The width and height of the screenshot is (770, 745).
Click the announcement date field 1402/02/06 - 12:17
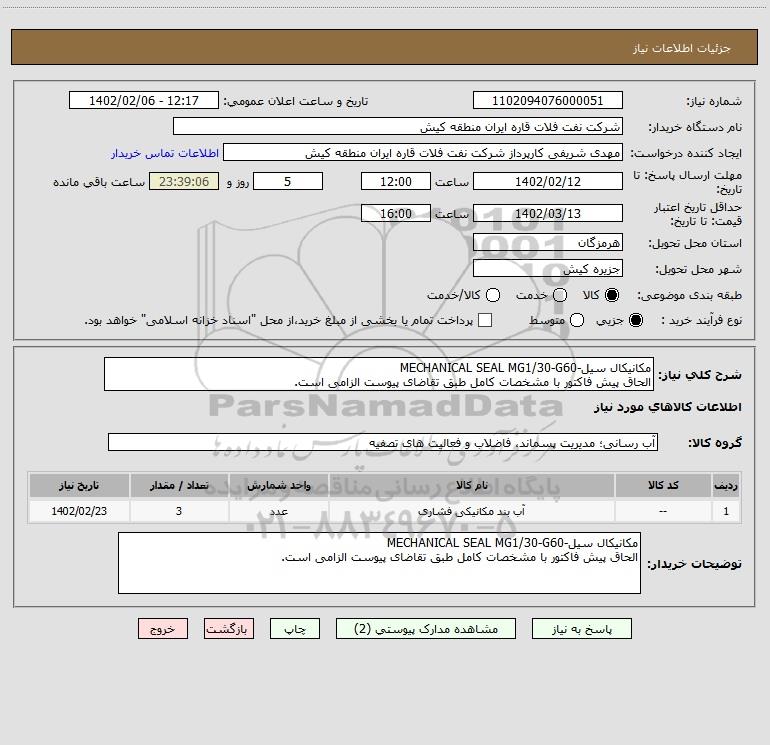coord(144,100)
